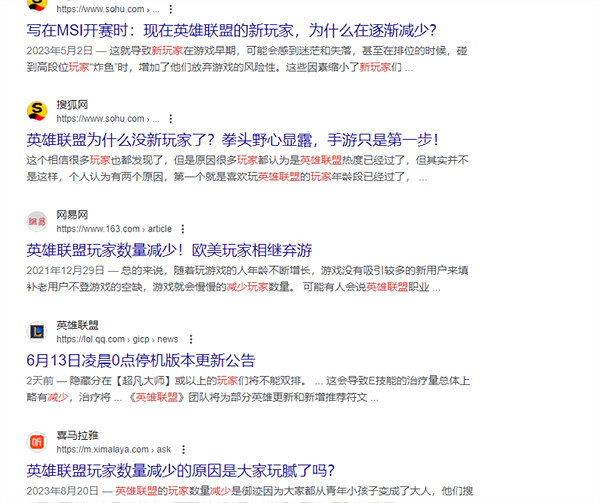This screenshot has width=600, height=503.
Task: Click the 网易网 site favicon
Action: (37, 221)
